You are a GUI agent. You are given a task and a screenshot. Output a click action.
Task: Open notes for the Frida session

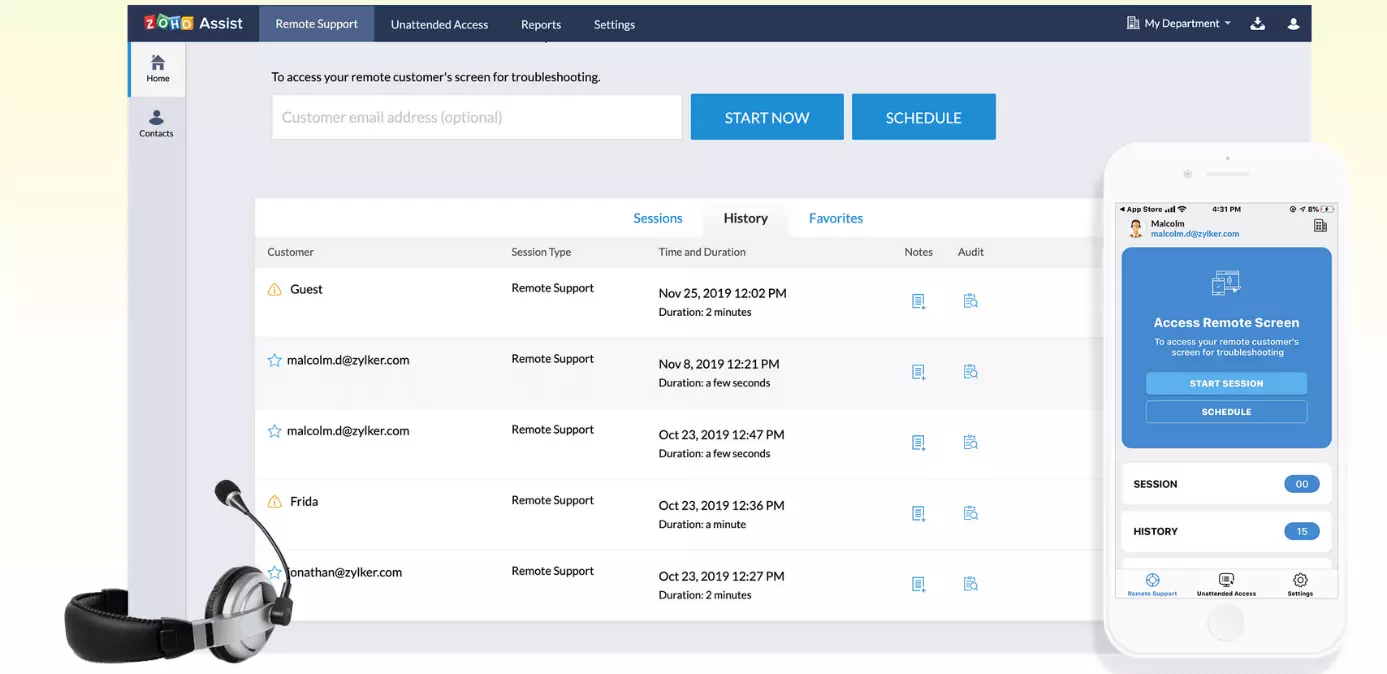click(x=918, y=513)
